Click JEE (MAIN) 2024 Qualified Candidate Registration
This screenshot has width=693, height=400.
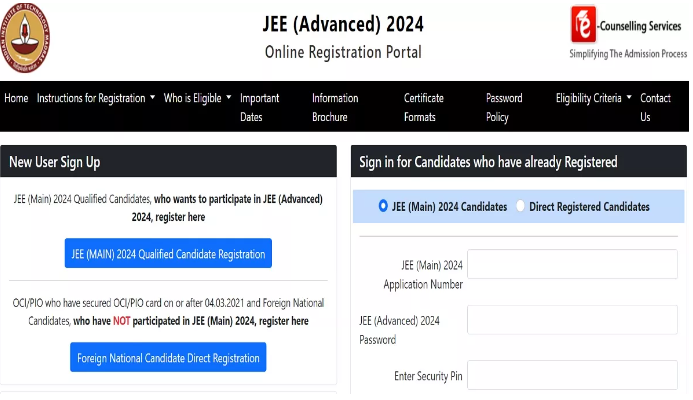pyautogui.click(x=168, y=254)
